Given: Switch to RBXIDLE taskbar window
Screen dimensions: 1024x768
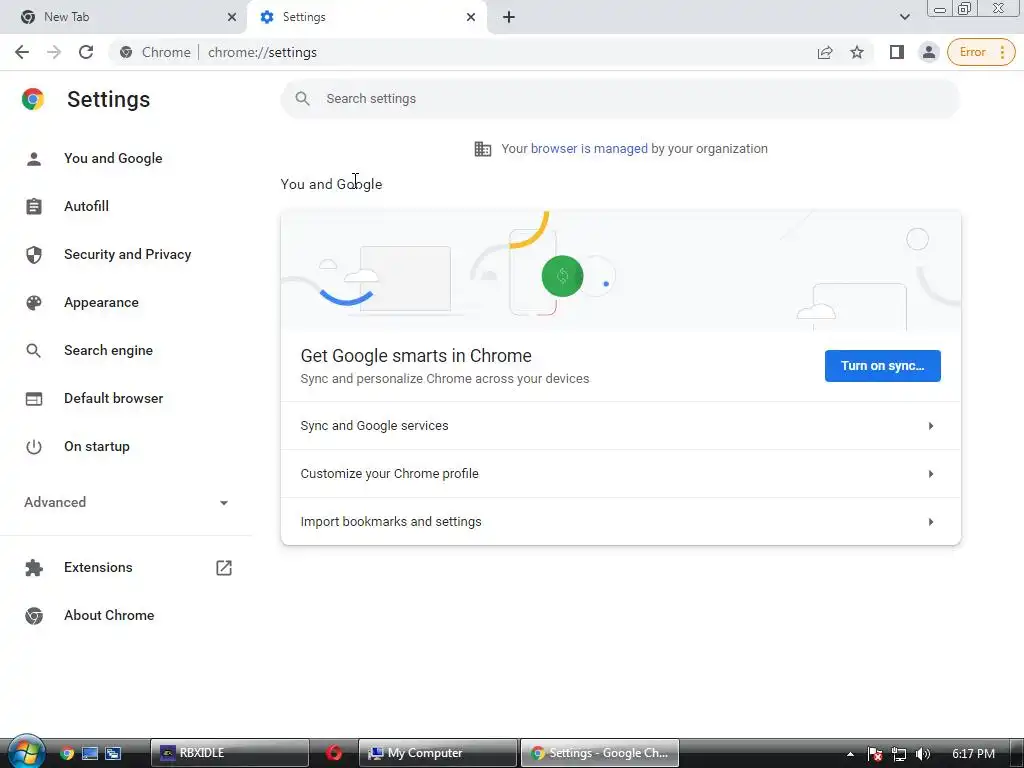Looking at the screenshot, I should point(229,753).
